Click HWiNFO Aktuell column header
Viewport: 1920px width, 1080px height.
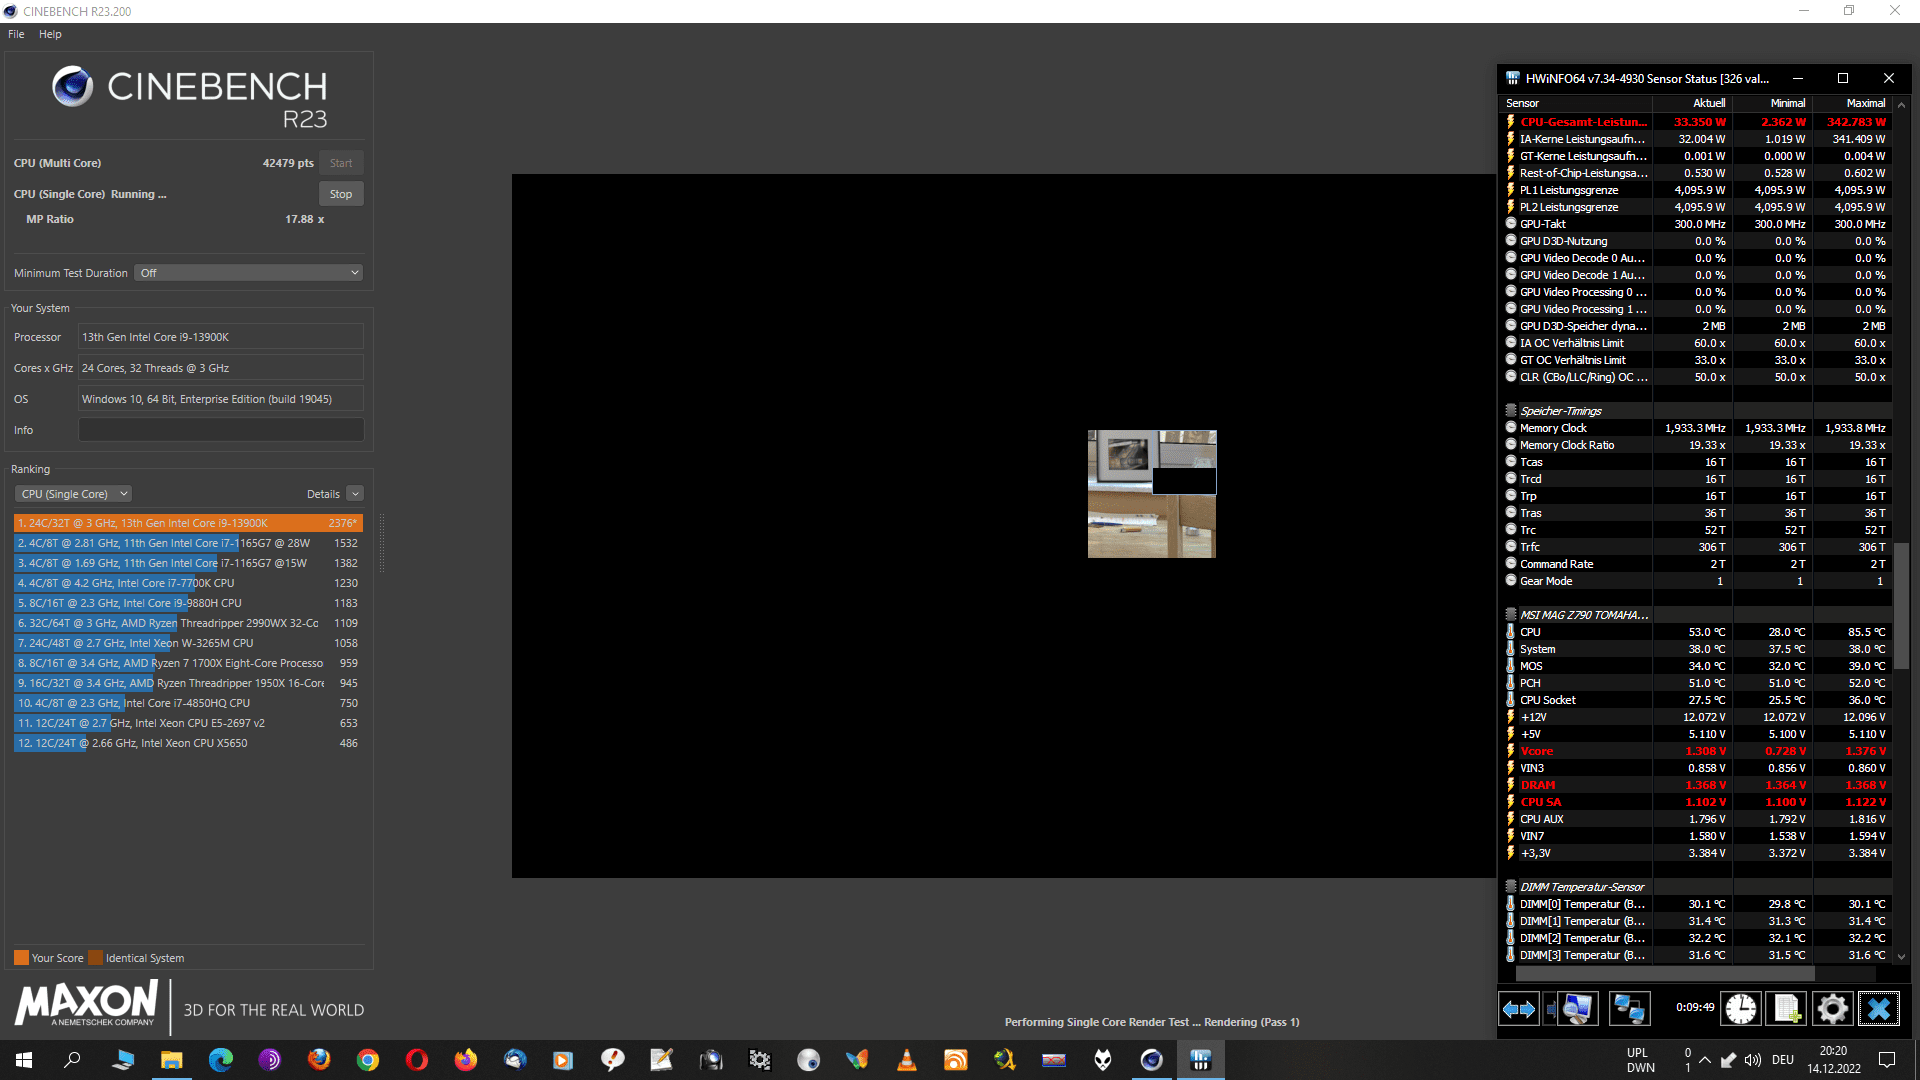click(1692, 103)
